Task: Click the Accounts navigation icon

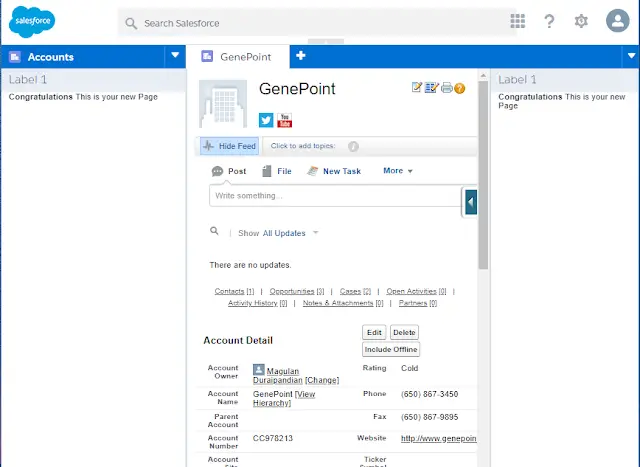Action: (x=15, y=57)
